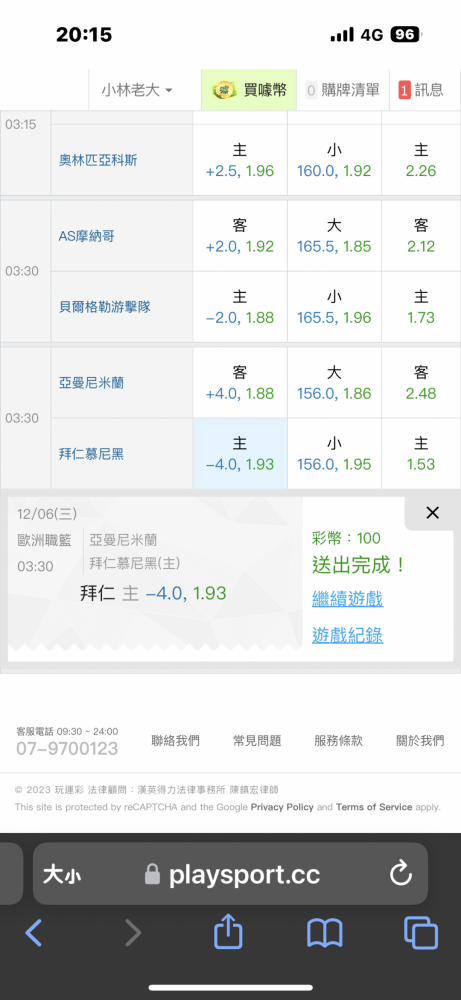This screenshot has height=1000, width=461.
Task: Open the Safari tabs overview icon
Action: (x=421, y=933)
